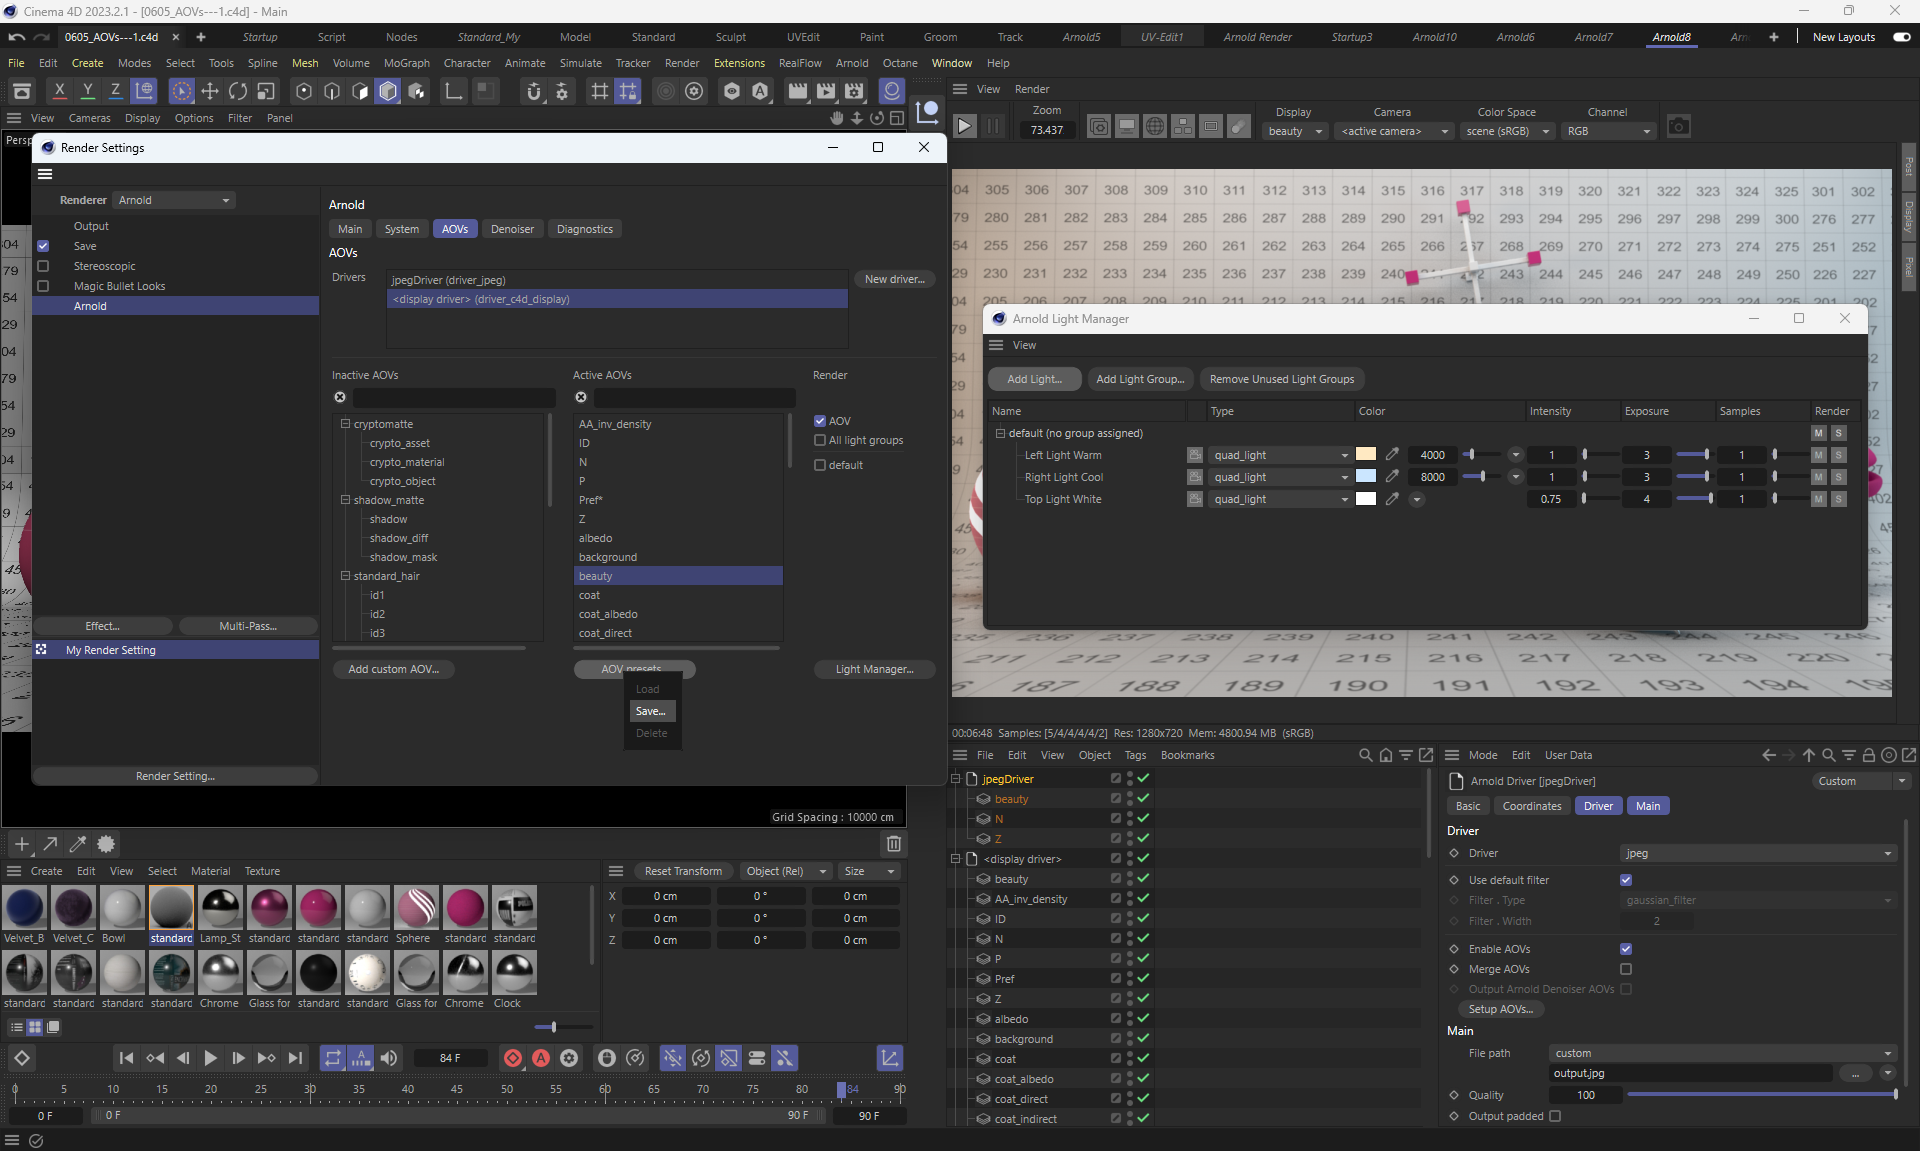Switch to the Denoiser tab

[x=512, y=229]
